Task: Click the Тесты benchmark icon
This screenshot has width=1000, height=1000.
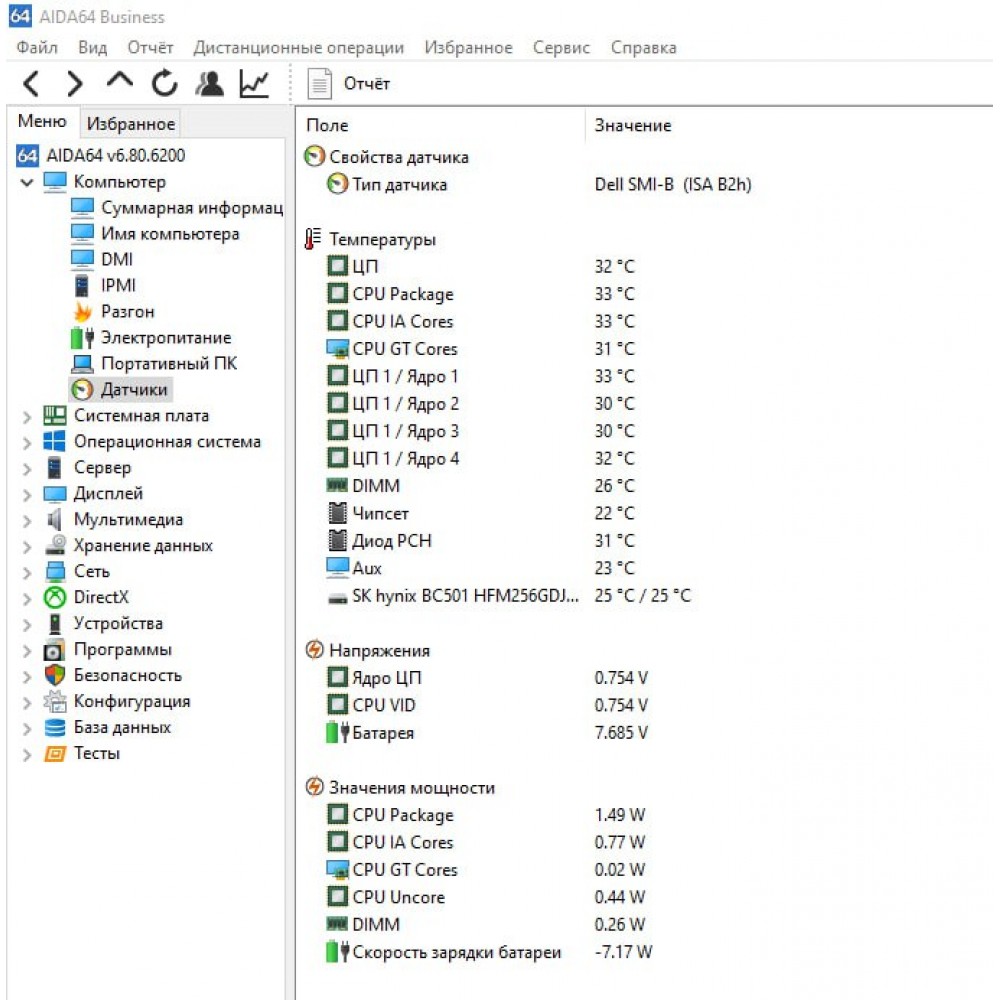Action: pyautogui.click(x=55, y=754)
